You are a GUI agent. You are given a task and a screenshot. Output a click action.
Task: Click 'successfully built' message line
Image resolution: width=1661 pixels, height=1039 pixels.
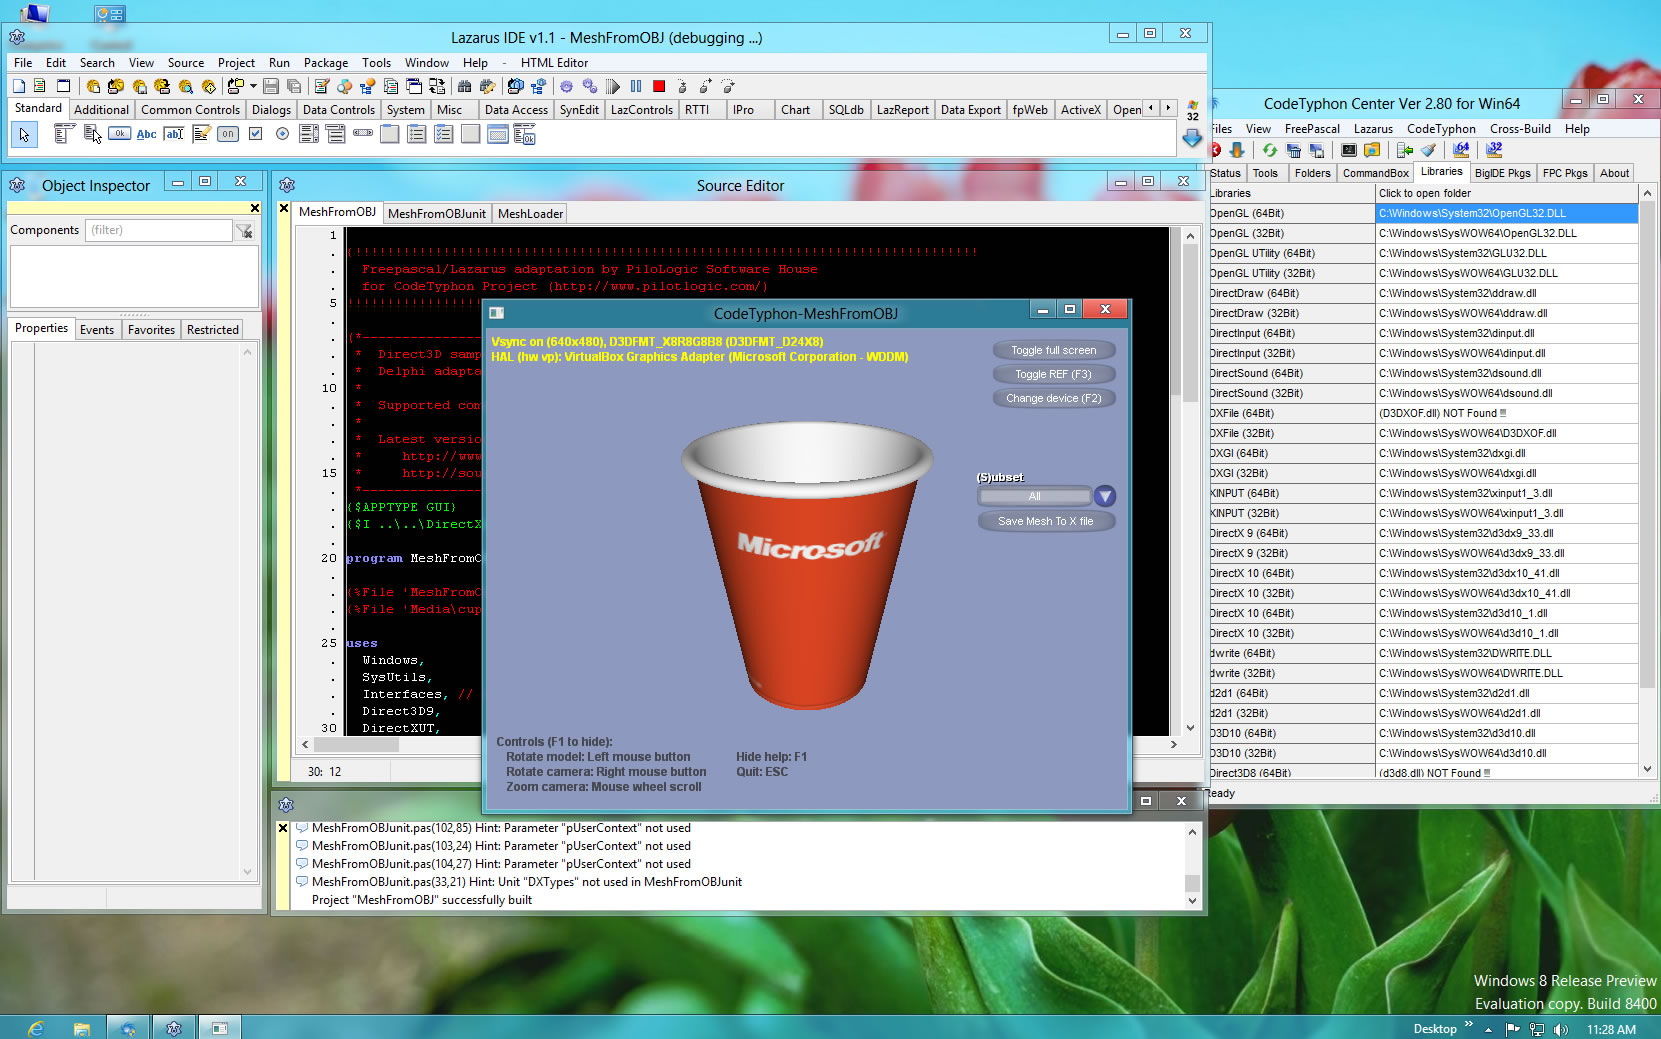click(x=422, y=900)
